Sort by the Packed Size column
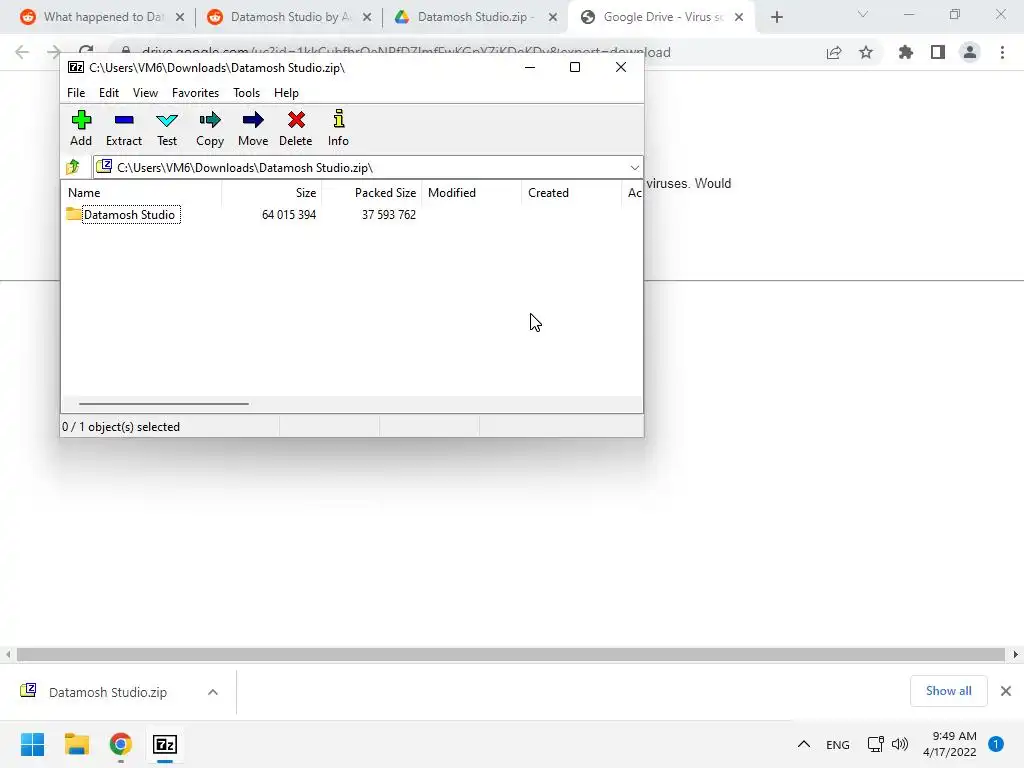This screenshot has width=1024, height=768. (372, 193)
